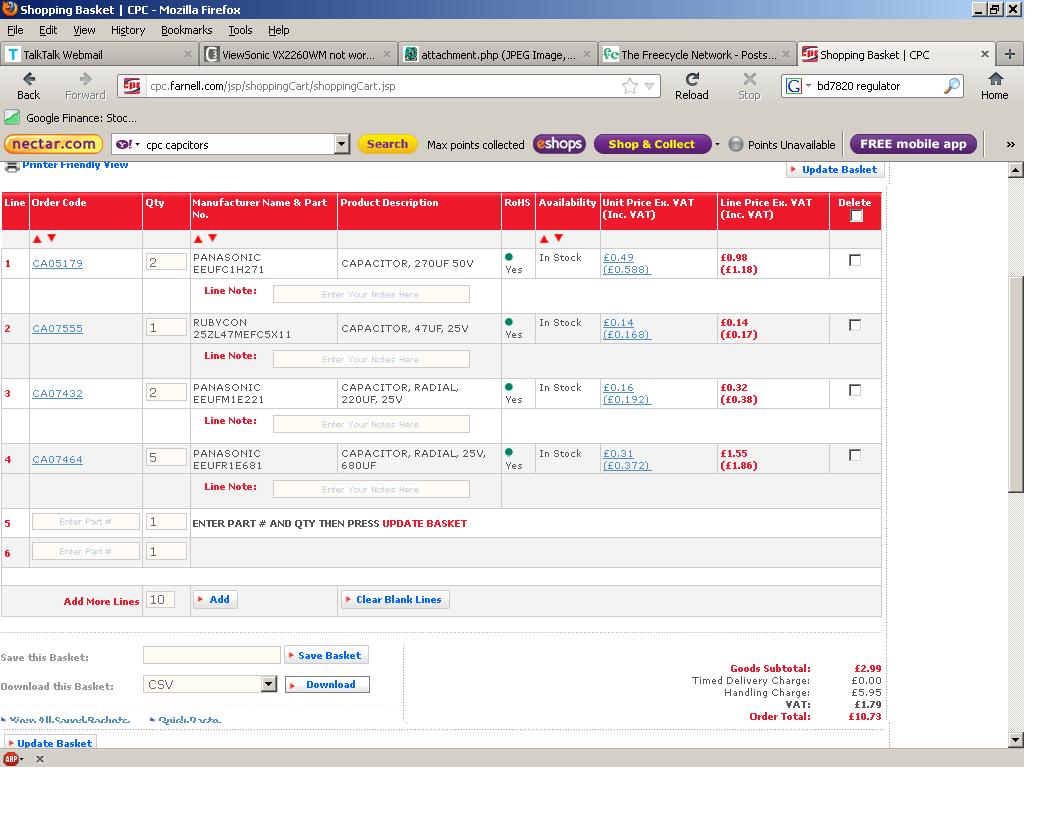Tick delete checkbox for CA05179
Viewport: 1051px width, 817px height.
coord(855,260)
